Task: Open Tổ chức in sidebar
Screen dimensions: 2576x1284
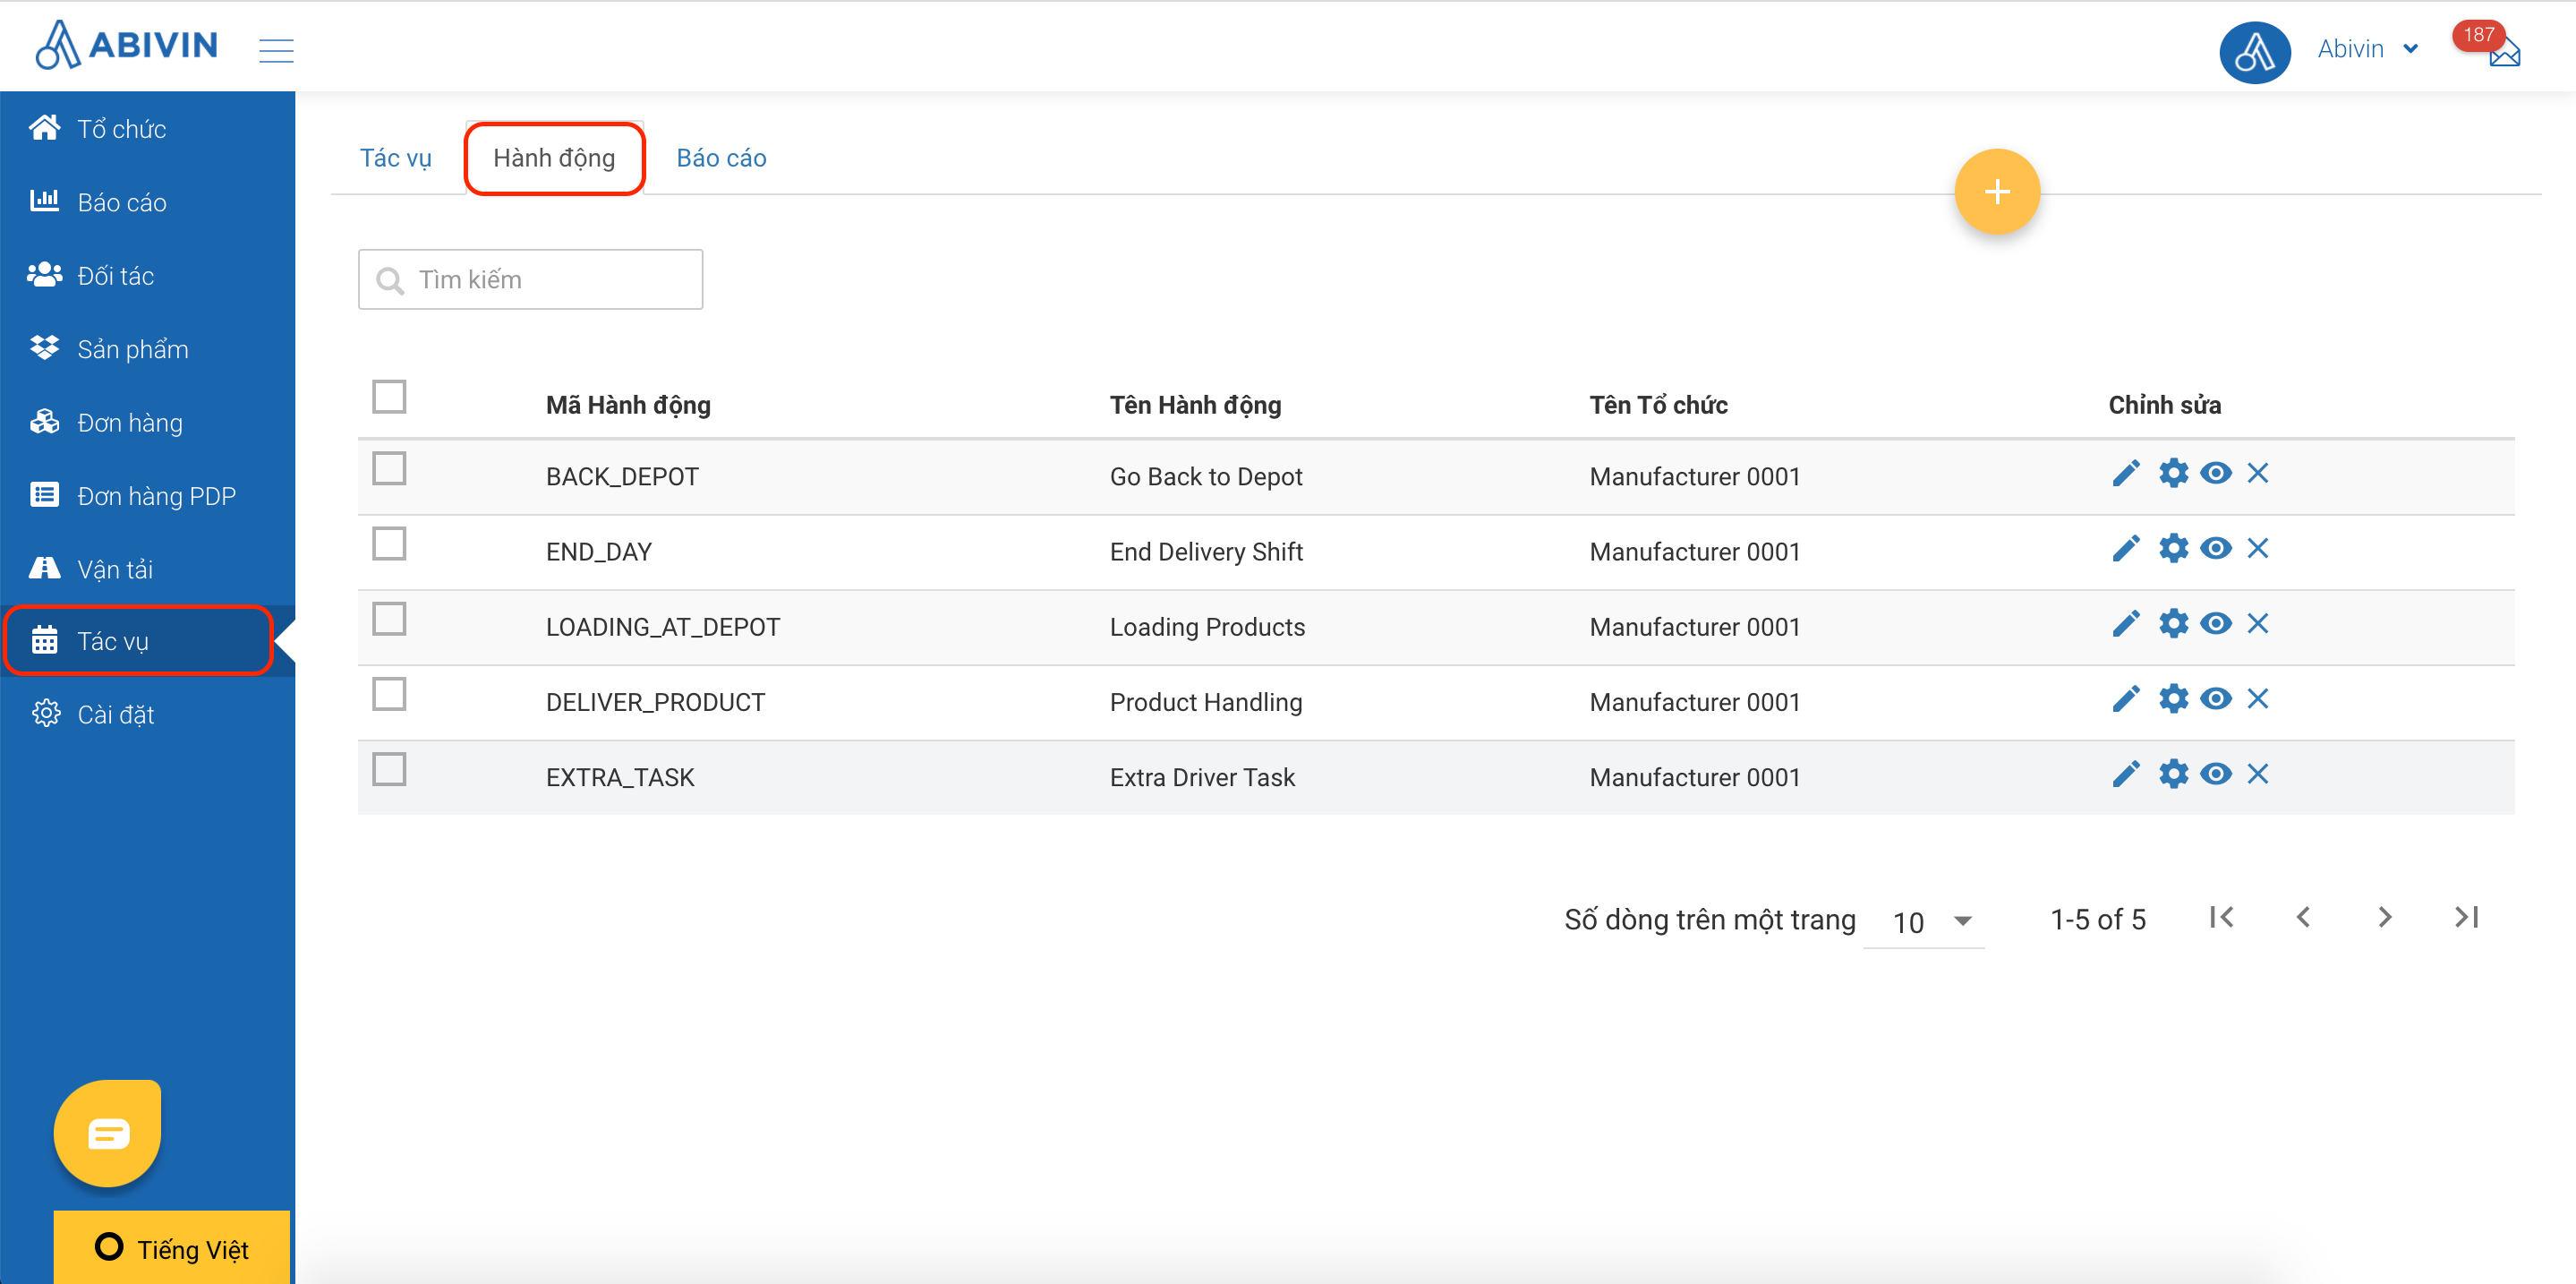Action: (x=148, y=129)
